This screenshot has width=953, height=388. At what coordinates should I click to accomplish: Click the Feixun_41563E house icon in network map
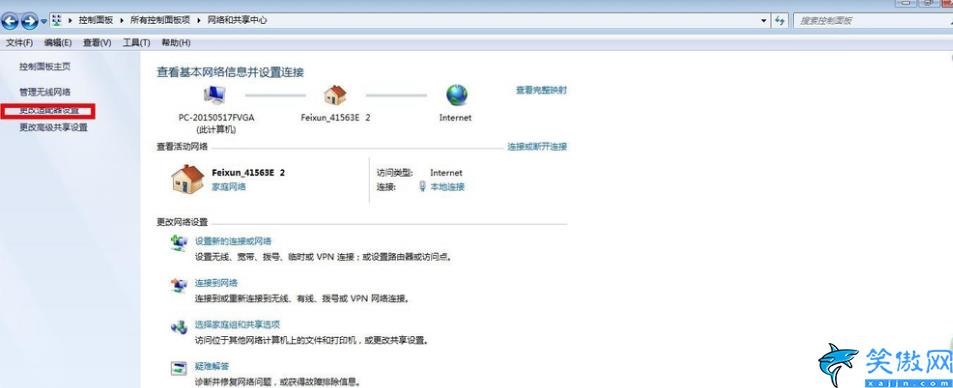click(x=335, y=95)
